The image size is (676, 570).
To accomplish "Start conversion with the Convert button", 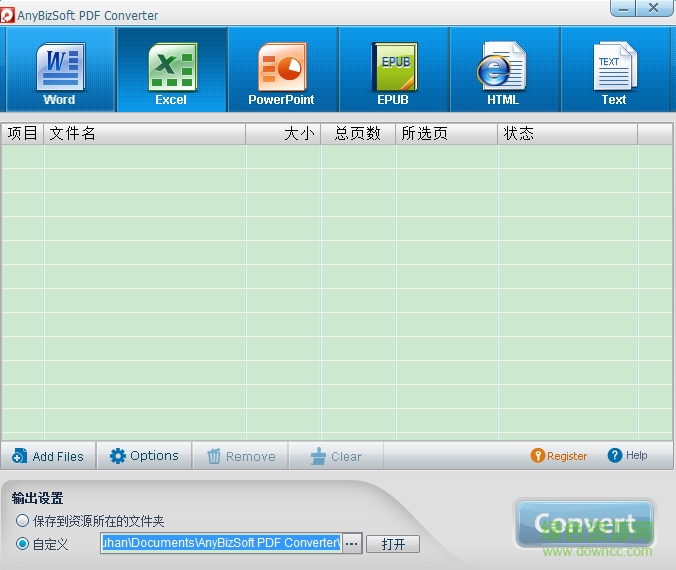I will pos(585,523).
